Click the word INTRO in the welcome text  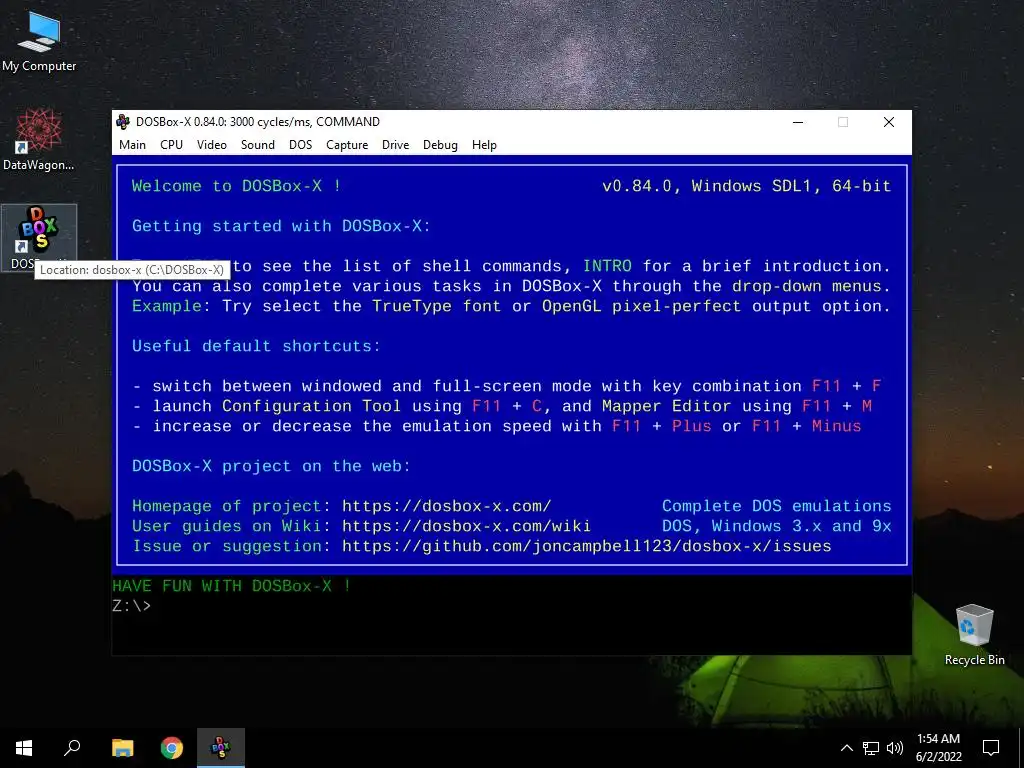pyautogui.click(x=607, y=266)
